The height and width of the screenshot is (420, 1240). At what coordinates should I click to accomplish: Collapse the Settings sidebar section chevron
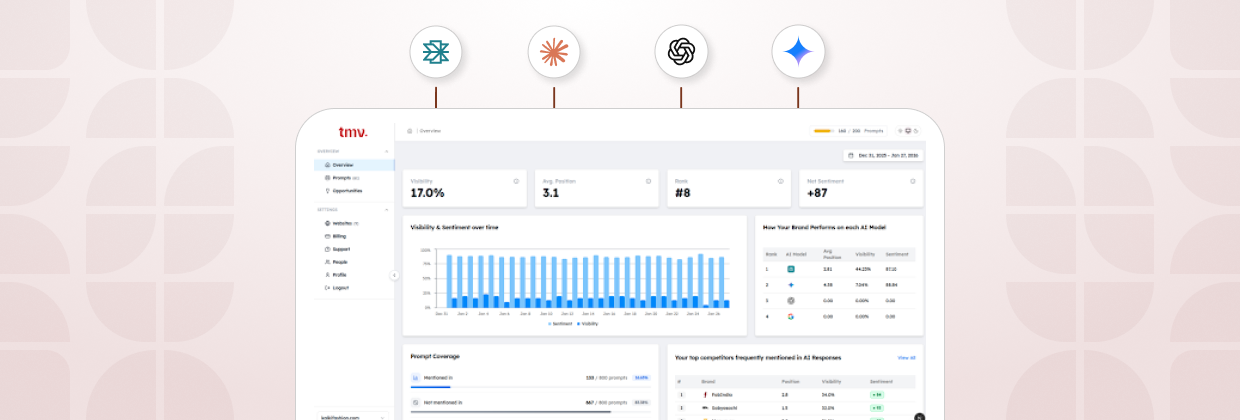(x=387, y=210)
